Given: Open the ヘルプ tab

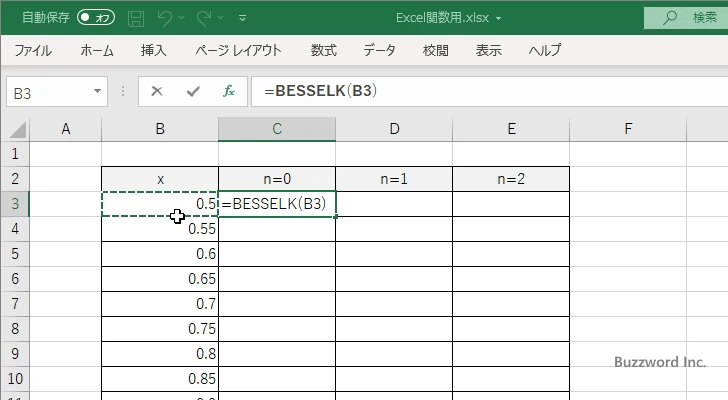Looking at the screenshot, I should coord(545,50).
